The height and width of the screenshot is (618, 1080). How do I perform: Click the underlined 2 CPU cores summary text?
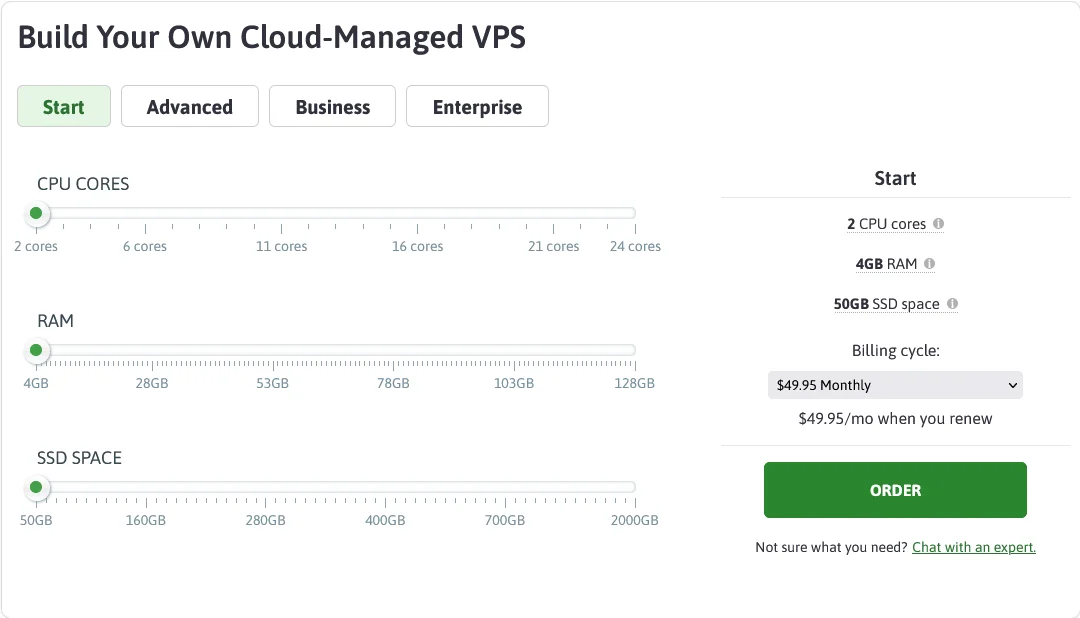[885, 223]
